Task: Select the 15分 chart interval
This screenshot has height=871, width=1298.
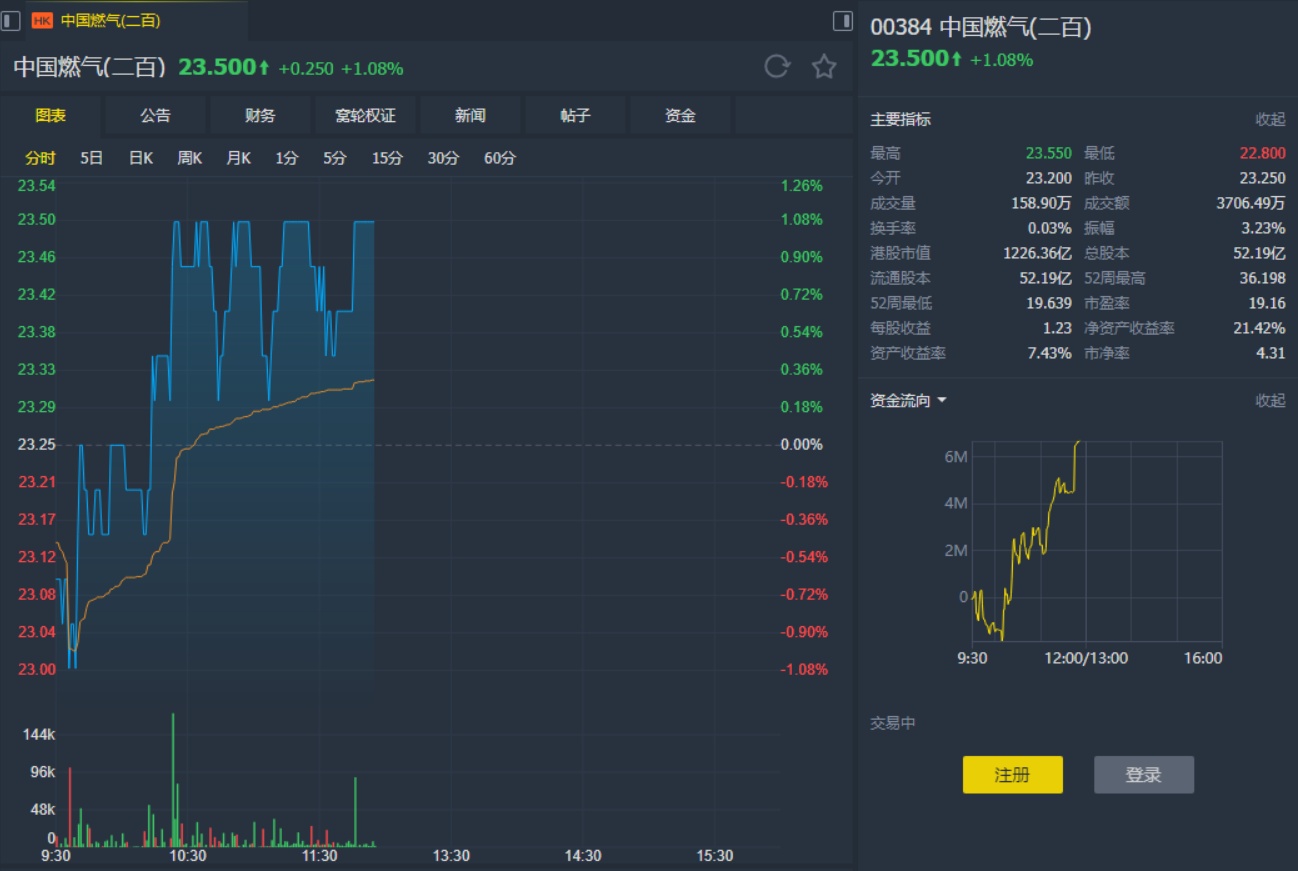Action: pos(388,158)
